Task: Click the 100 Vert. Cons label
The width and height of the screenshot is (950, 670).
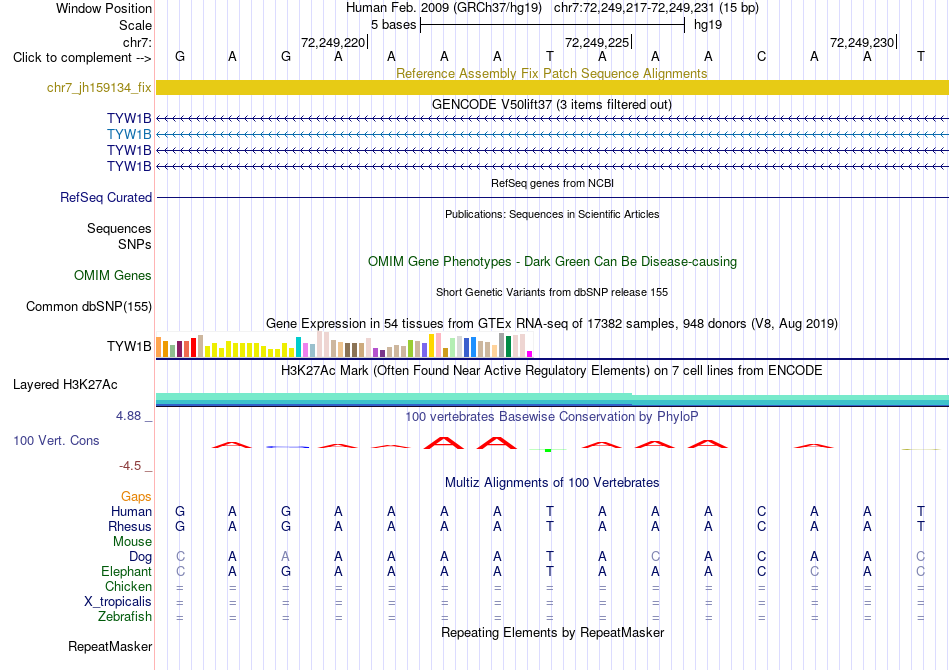Action: (x=56, y=440)
